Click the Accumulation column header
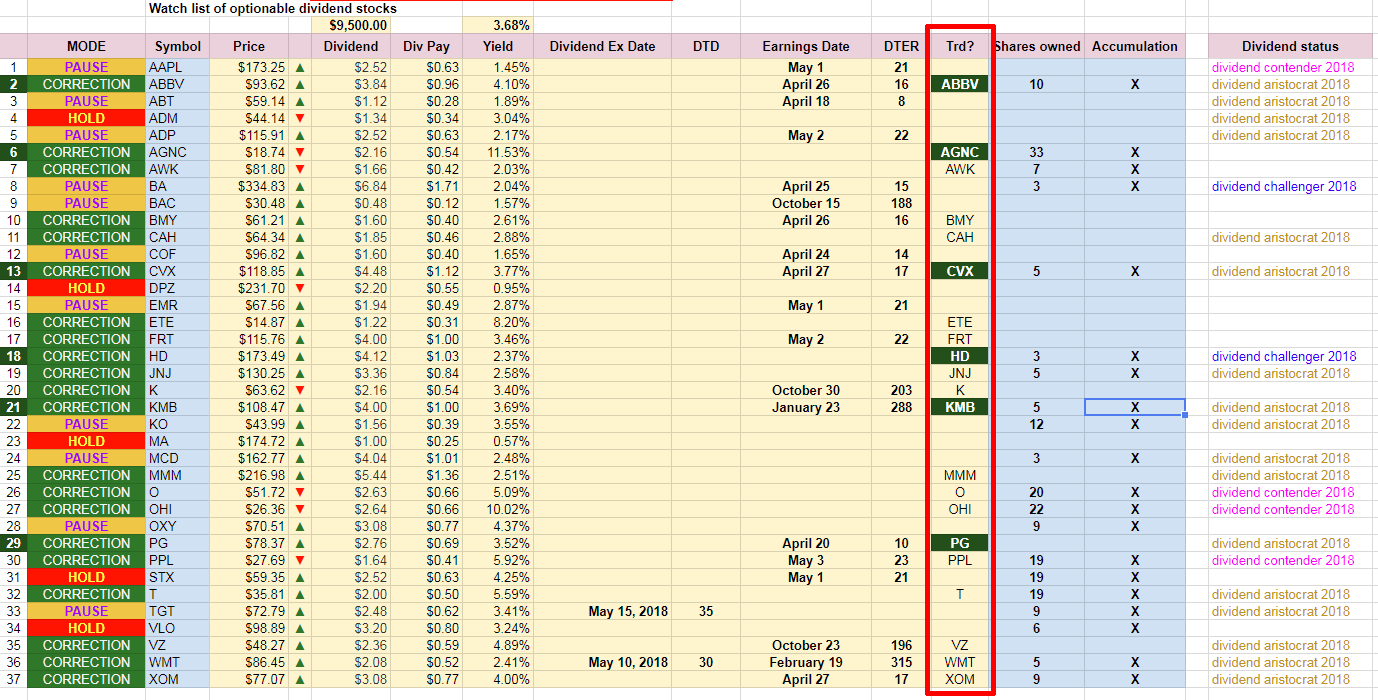Image resolution: width=1378 pixels, height=700 pixels. click(x=1135, y=46)
